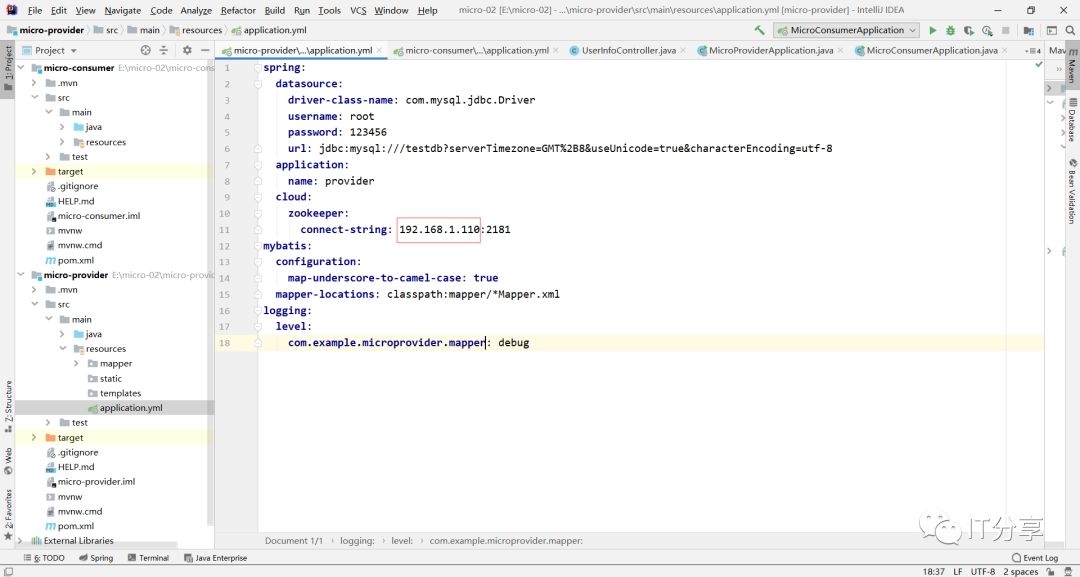
Task: Click cursor position 18:37 in status bar
Action: (x=933, y=571)
